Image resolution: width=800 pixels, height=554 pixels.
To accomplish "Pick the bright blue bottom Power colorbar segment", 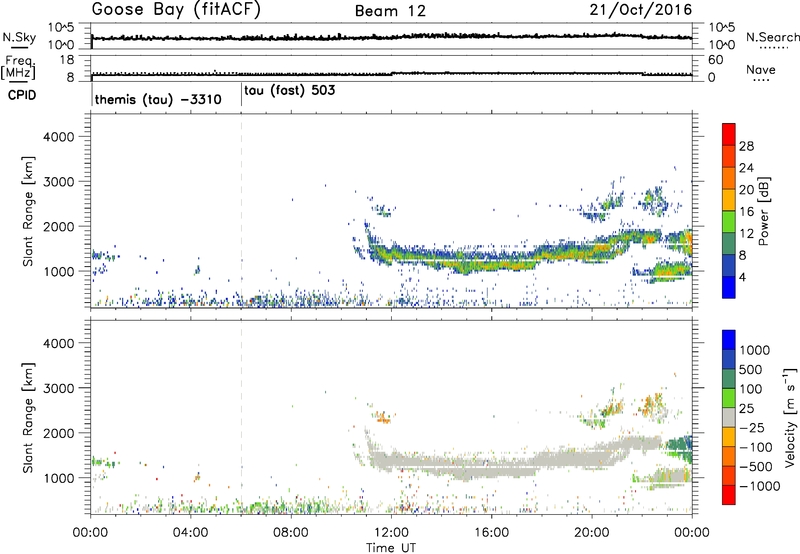I will coord(729,287).
